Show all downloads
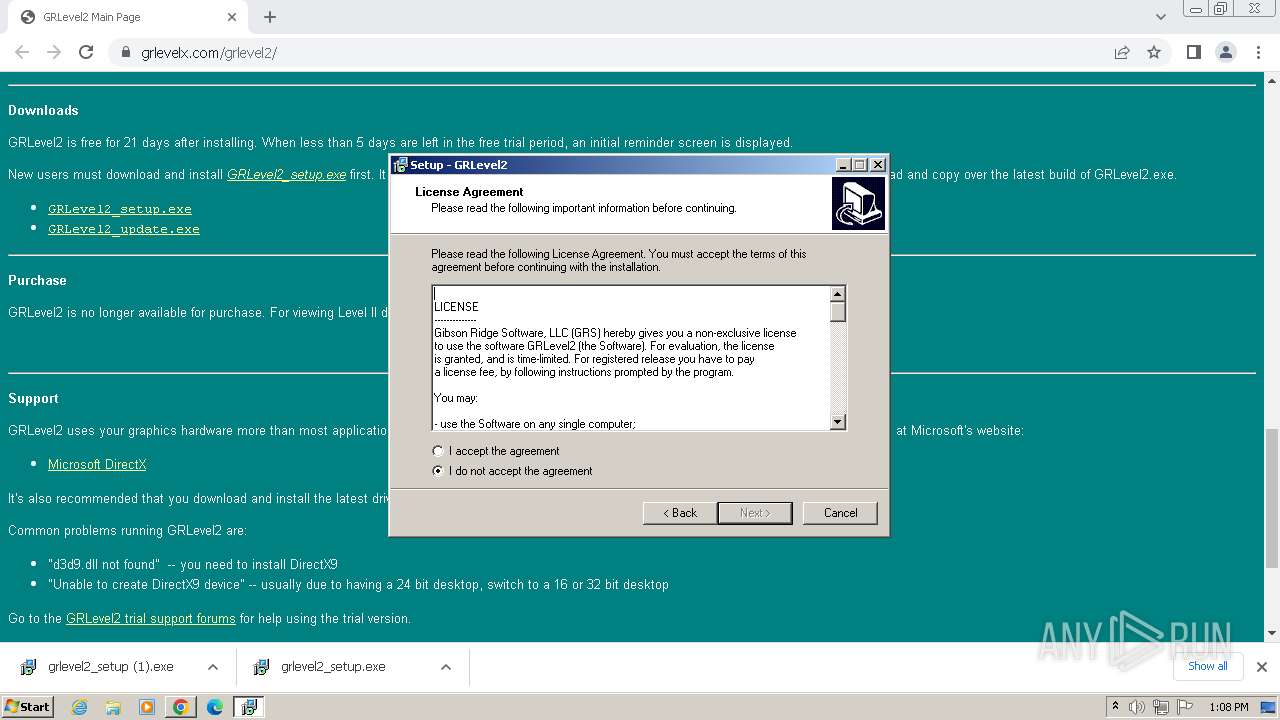Image resolution: width=1280 pixels, height=720 pixels. [1207, 666]
